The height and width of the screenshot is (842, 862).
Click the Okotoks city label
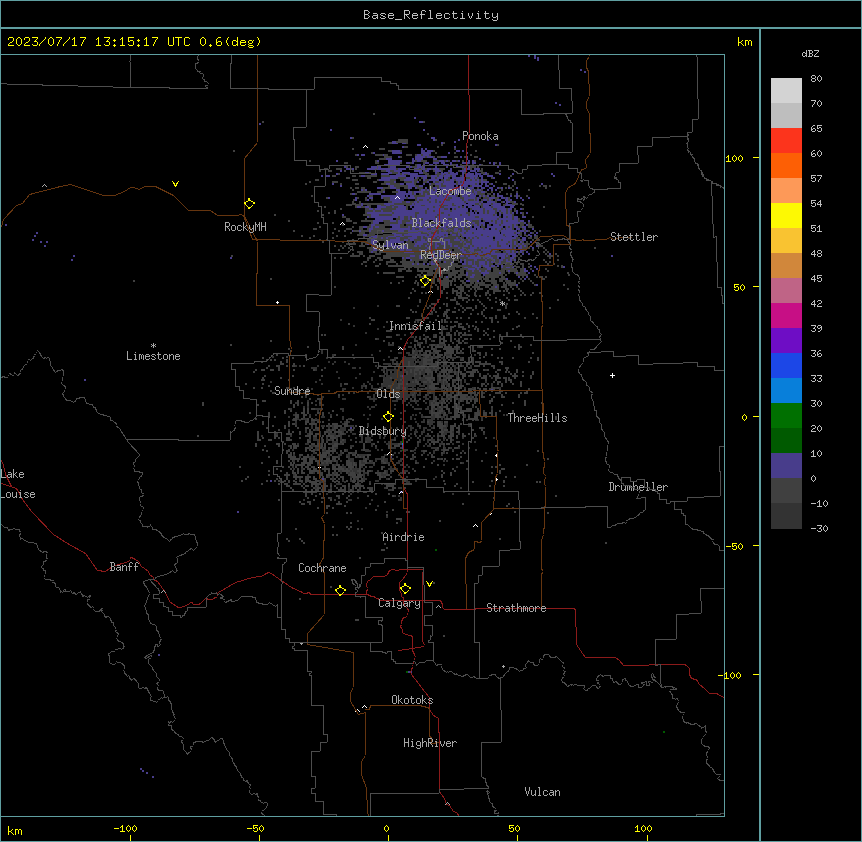[x=412, y=700]
